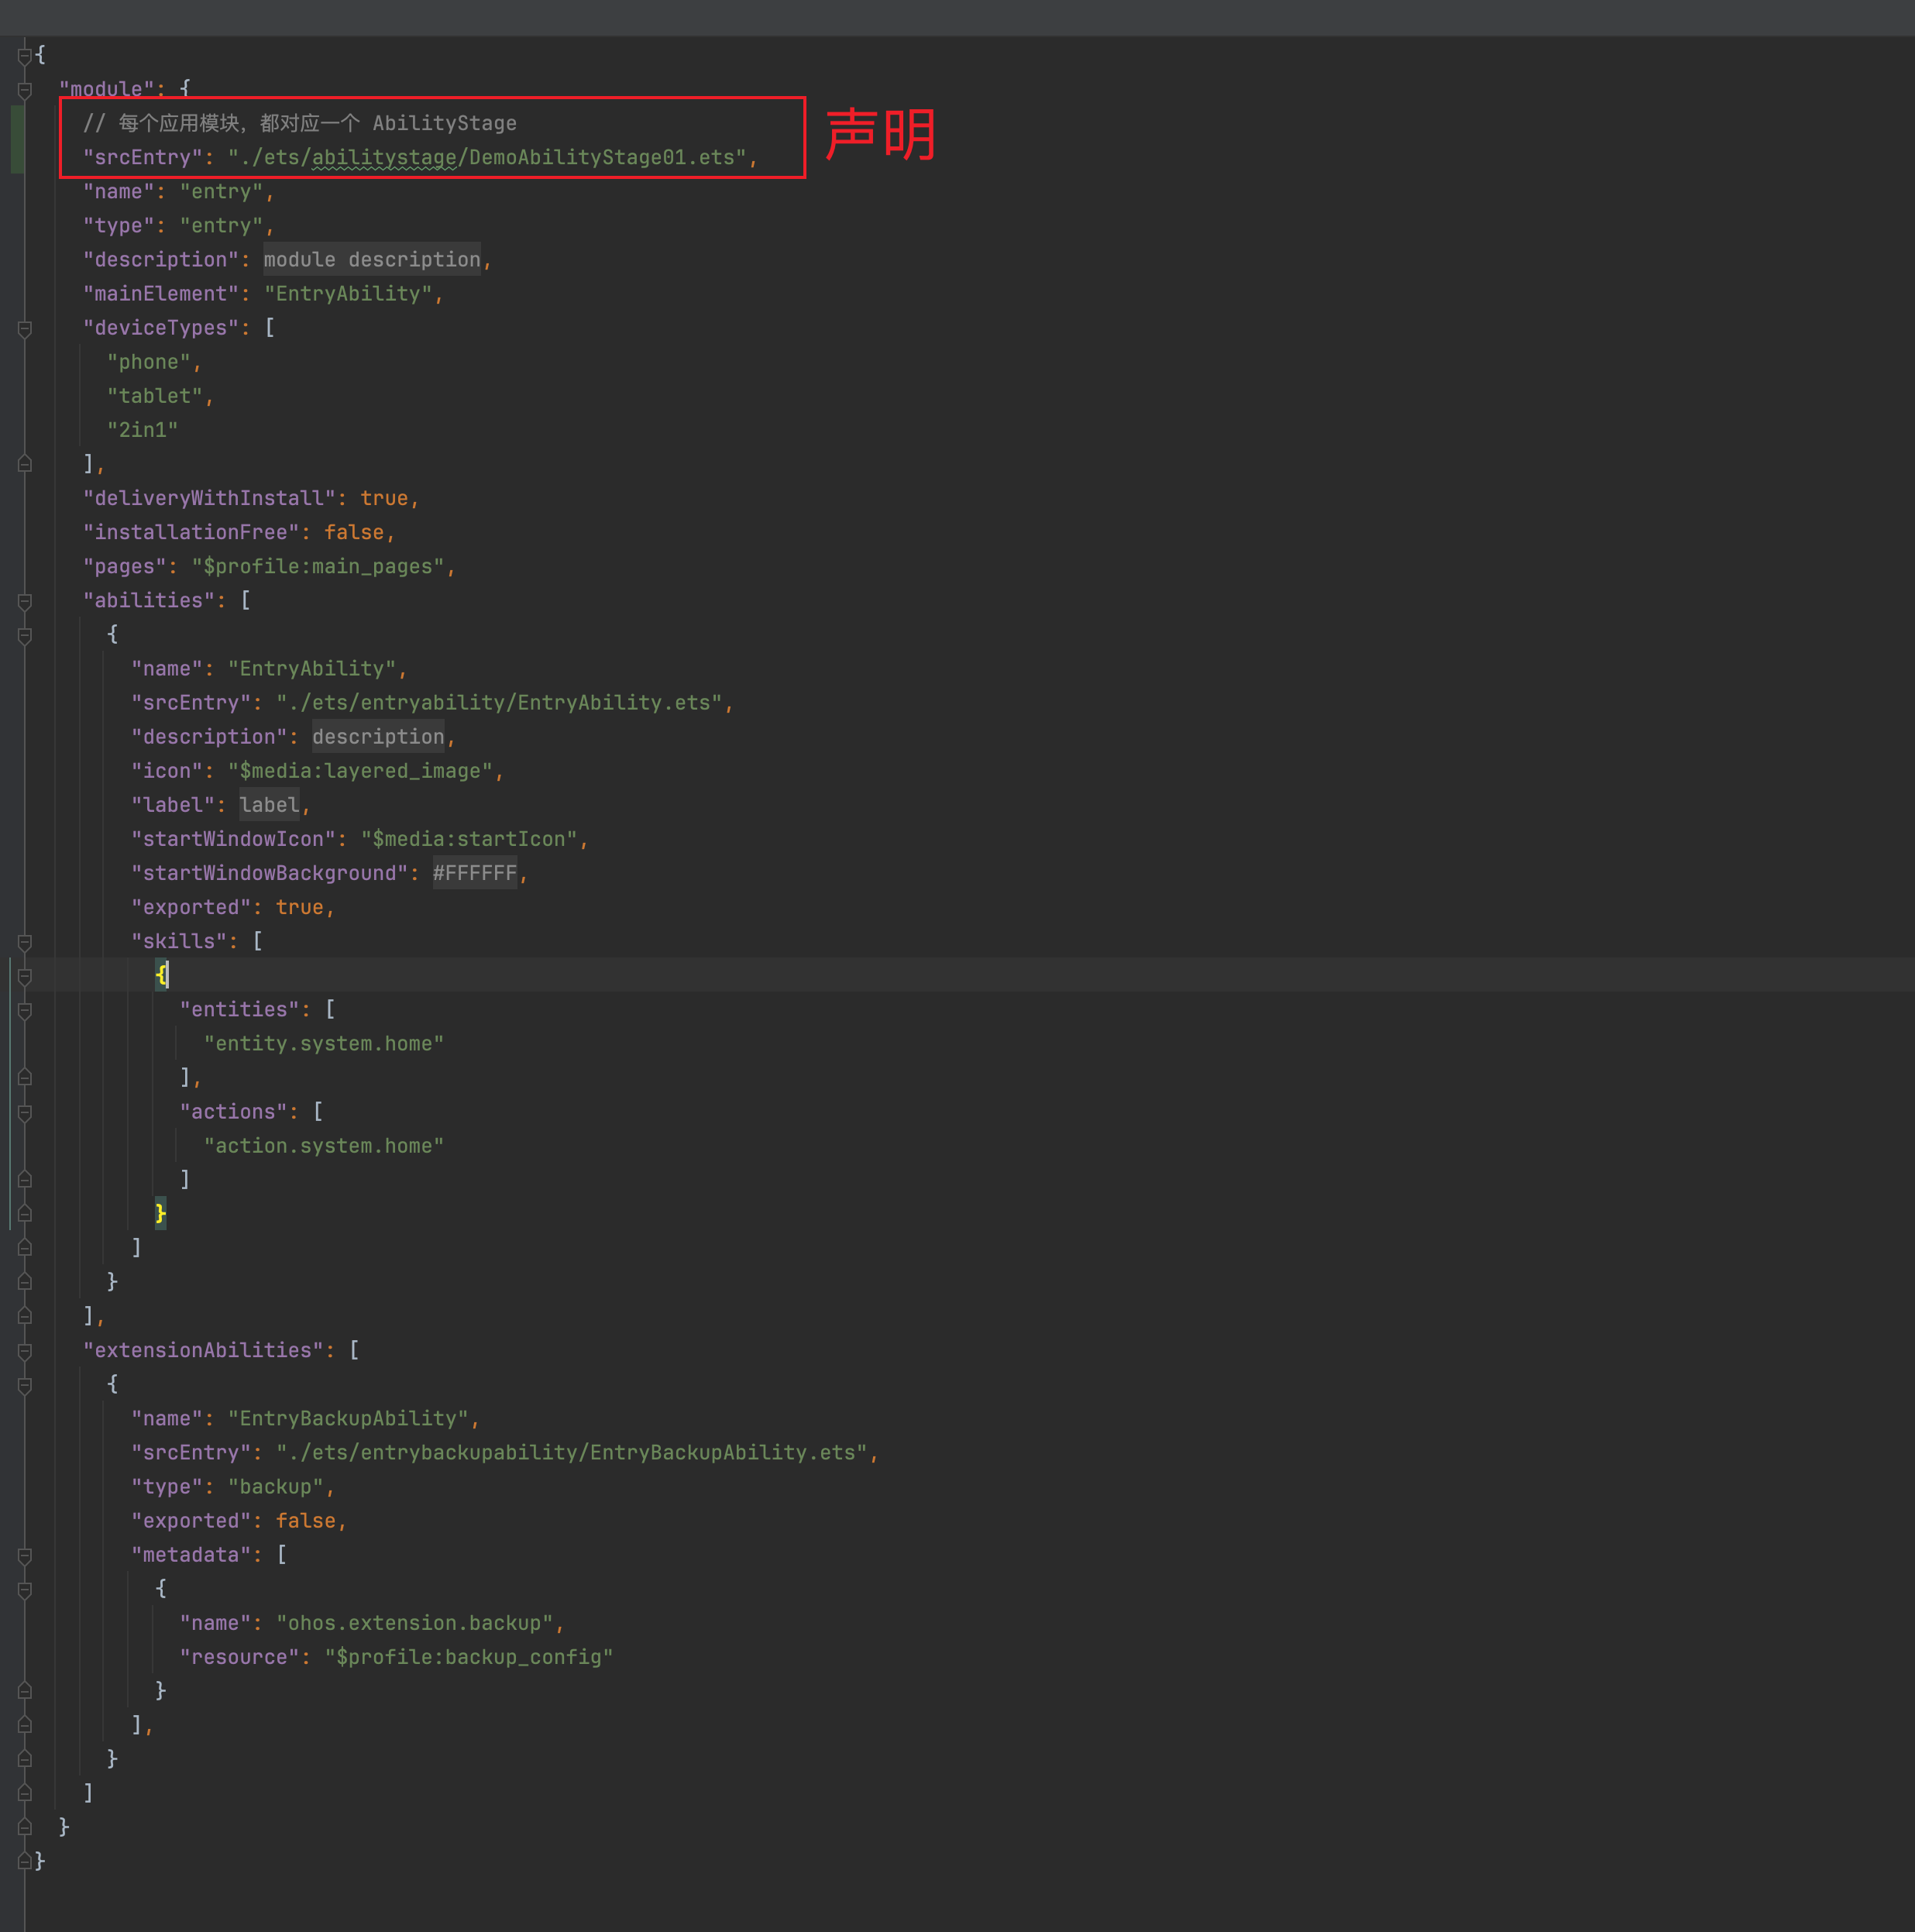Collapse the "entities" array fold marker
1915x1932 pixels.
coord(25,1010)
